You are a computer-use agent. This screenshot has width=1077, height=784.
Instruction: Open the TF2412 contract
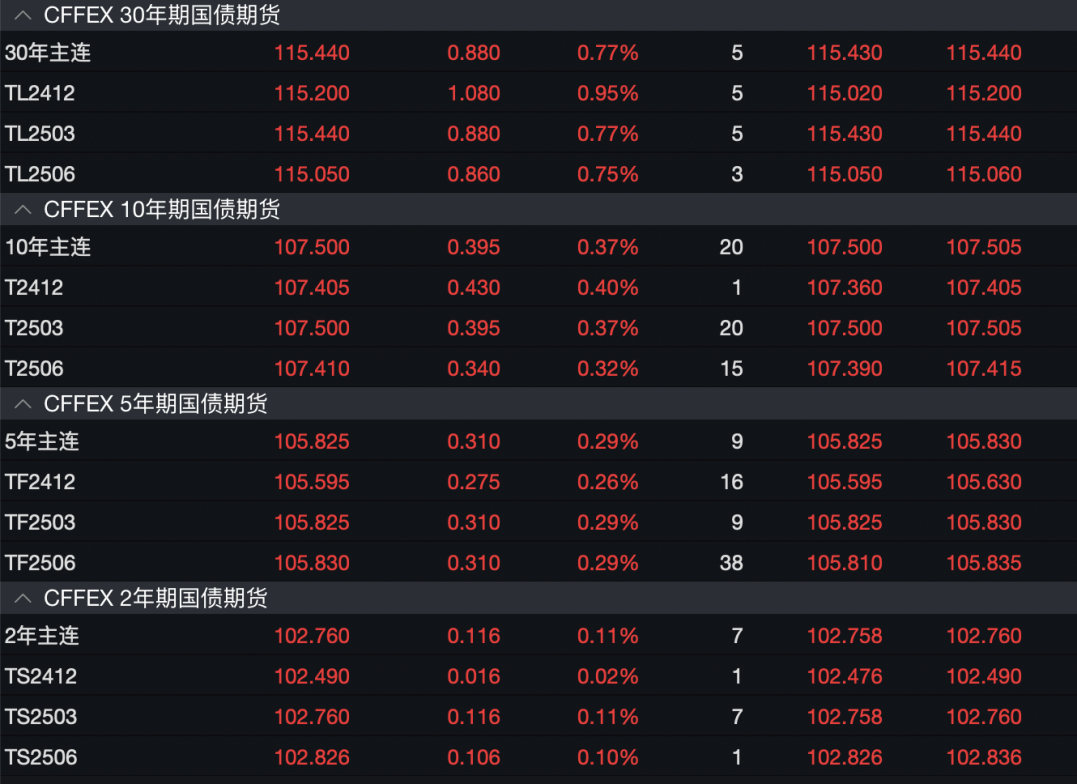coord(40,482)
